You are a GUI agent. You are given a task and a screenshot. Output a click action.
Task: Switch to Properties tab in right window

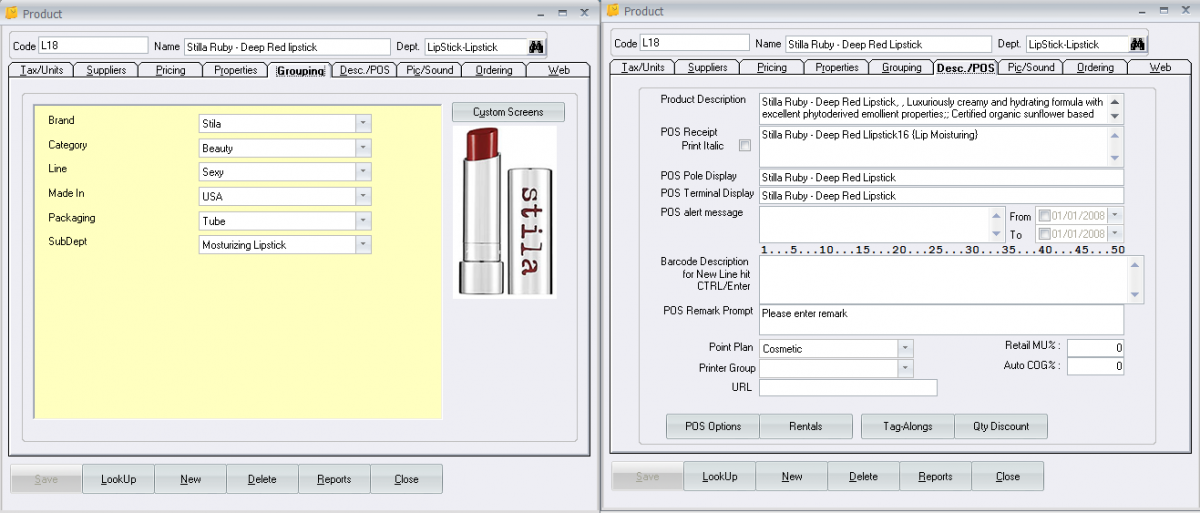pos(837,67)
